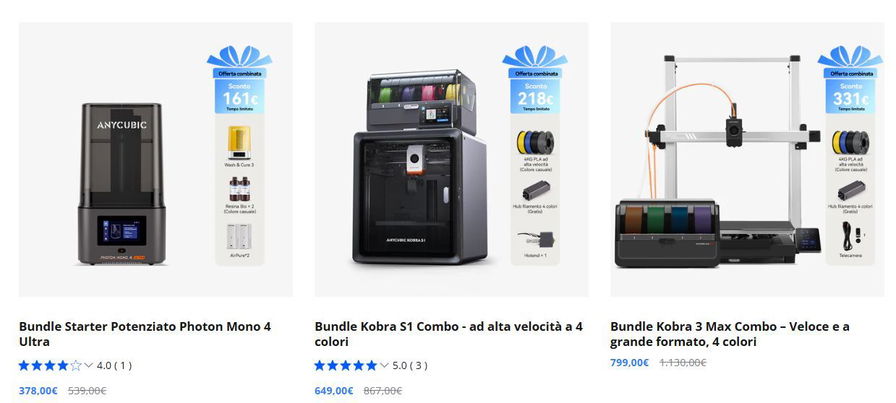Screen dimensions: 896x403
Task: Open the Kobra S1 Combo printer image
Action: pyautogui.click(x=421, y=167)
